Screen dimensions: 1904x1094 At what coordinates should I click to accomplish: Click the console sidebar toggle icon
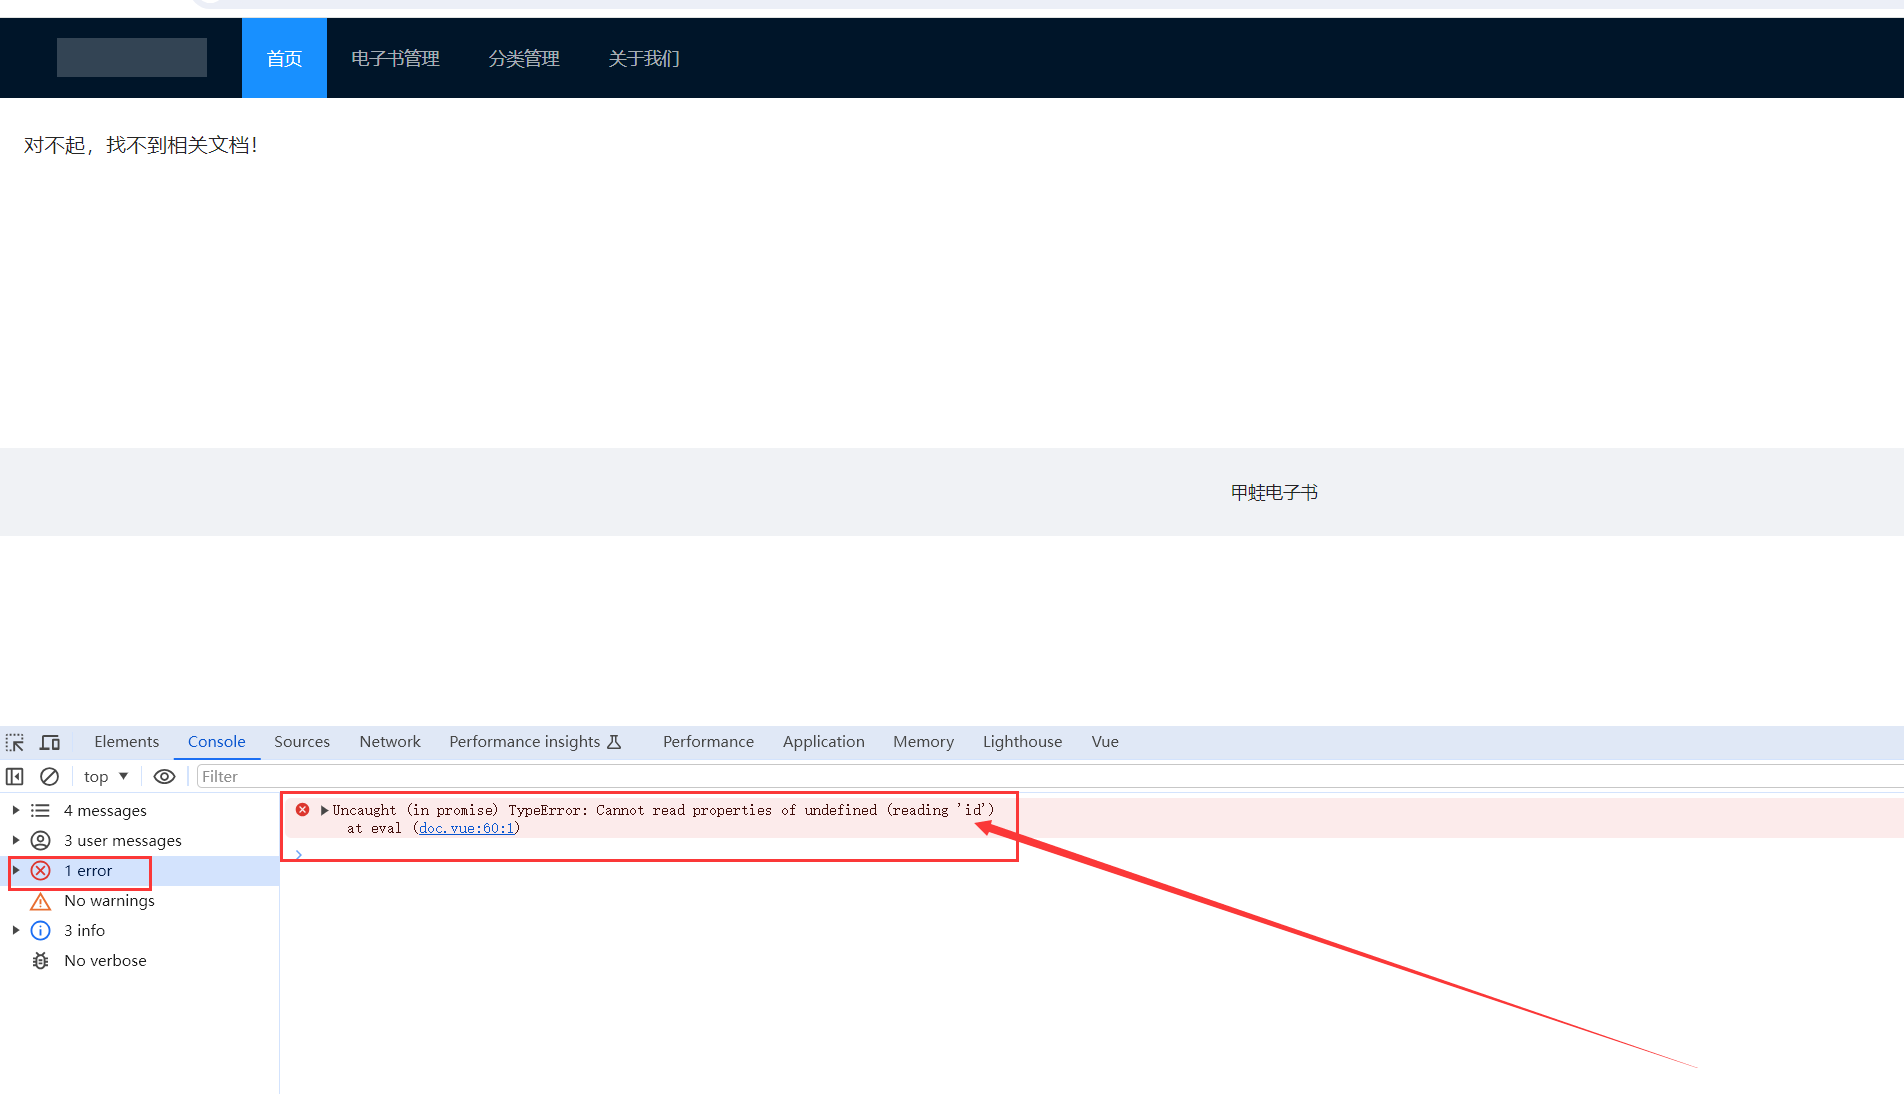click(15, 777)
